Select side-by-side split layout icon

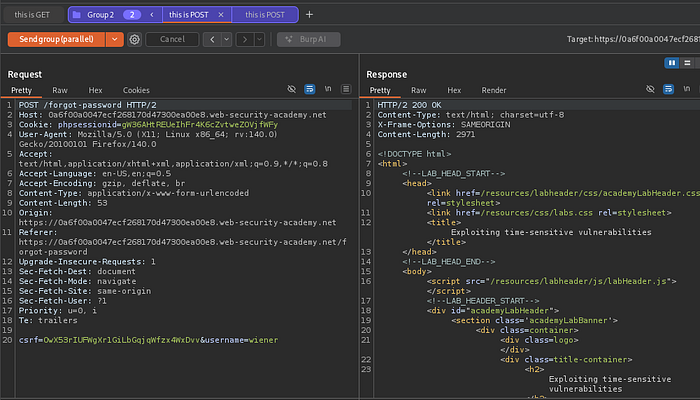[672, 63]
